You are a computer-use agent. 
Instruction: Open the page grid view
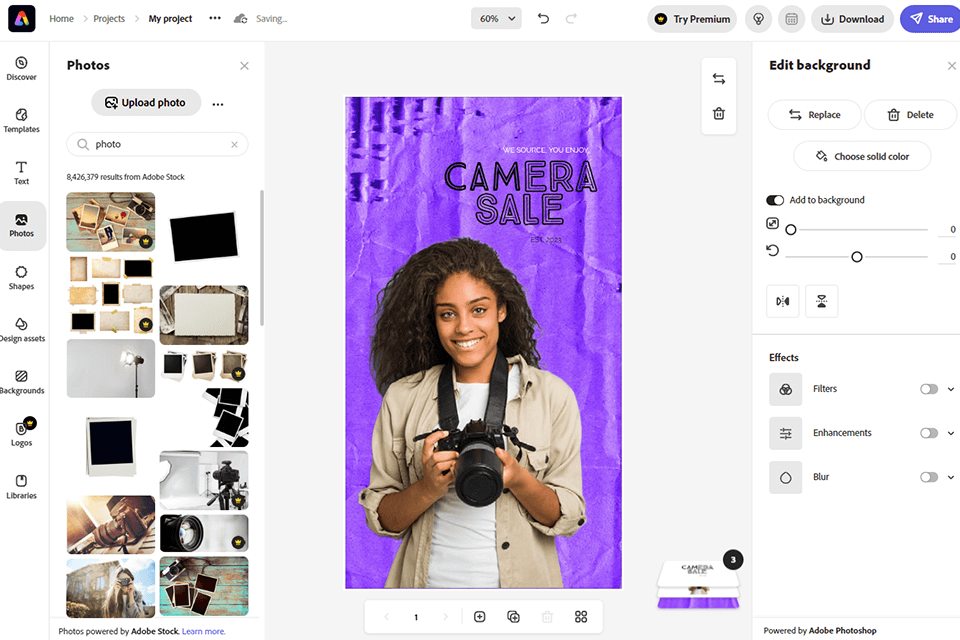[581, 617]
